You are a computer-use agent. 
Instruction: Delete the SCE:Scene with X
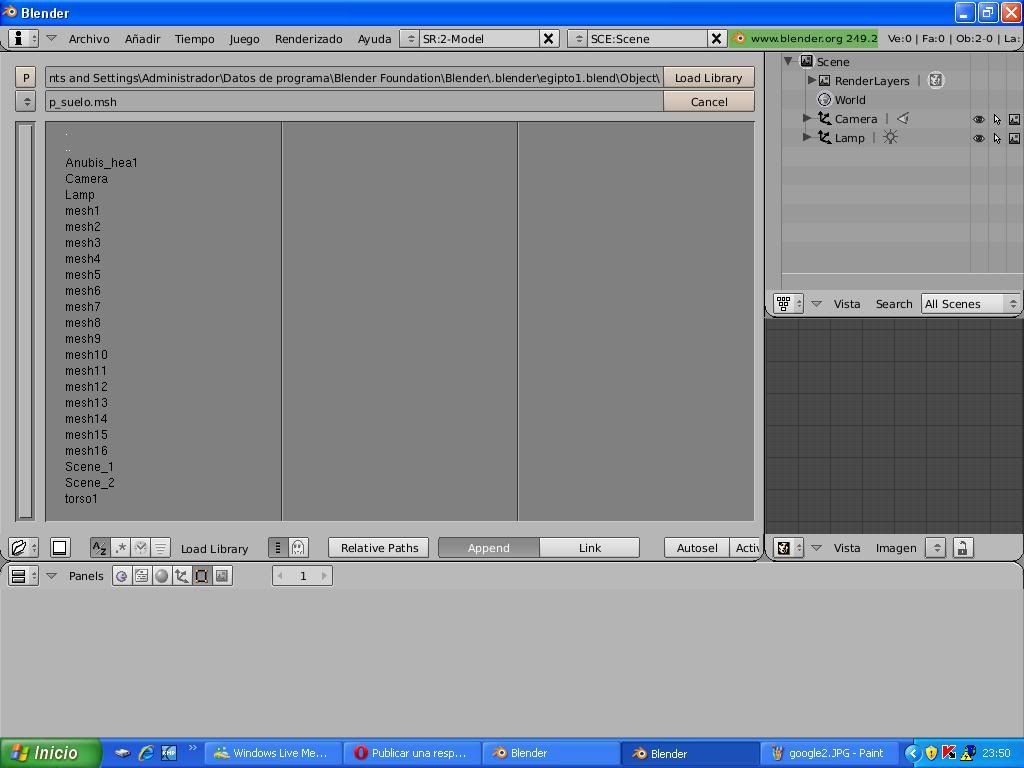[x=716, y=39]
